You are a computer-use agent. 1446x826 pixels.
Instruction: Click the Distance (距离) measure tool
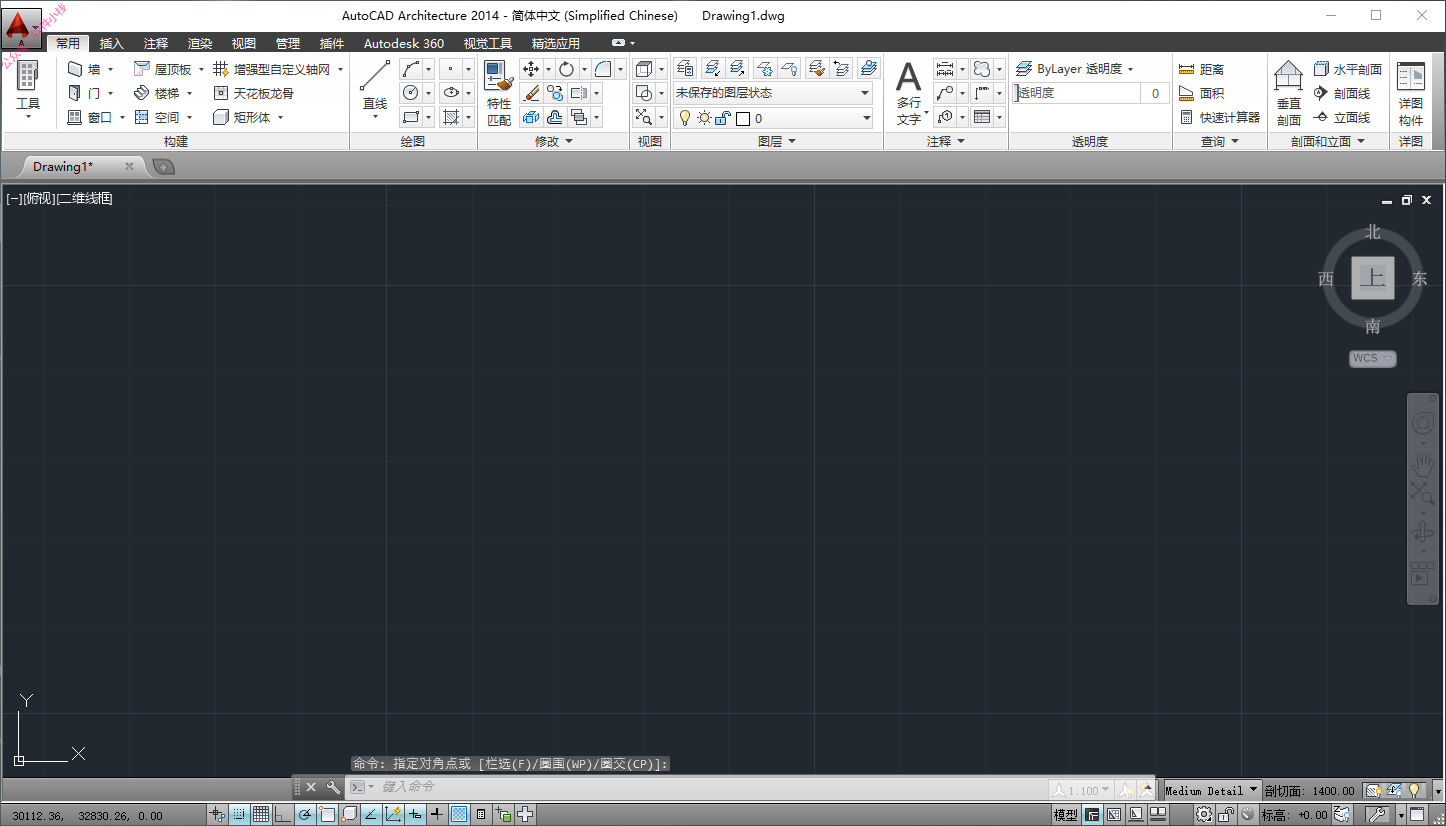[1202, 69]
